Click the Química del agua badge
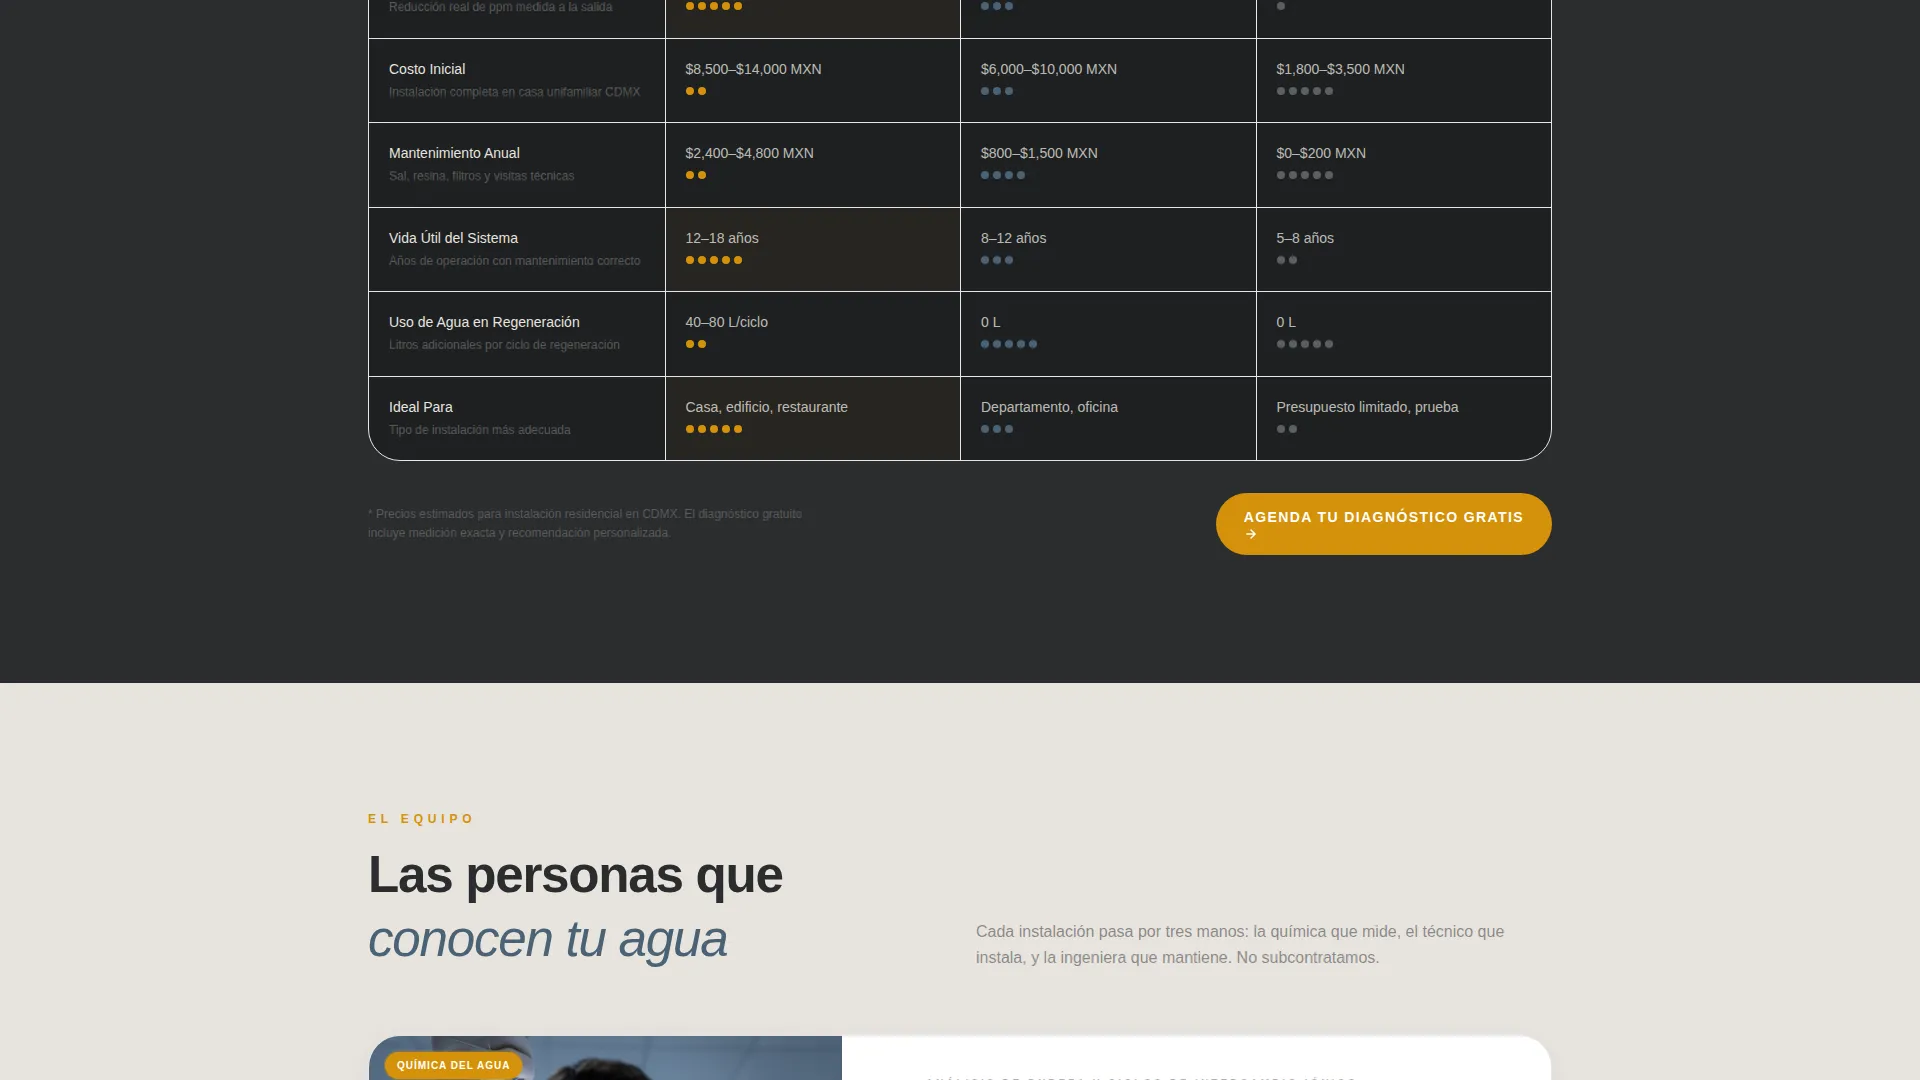Viewport: 1920px width, 1080px height. coord(453,1065)
